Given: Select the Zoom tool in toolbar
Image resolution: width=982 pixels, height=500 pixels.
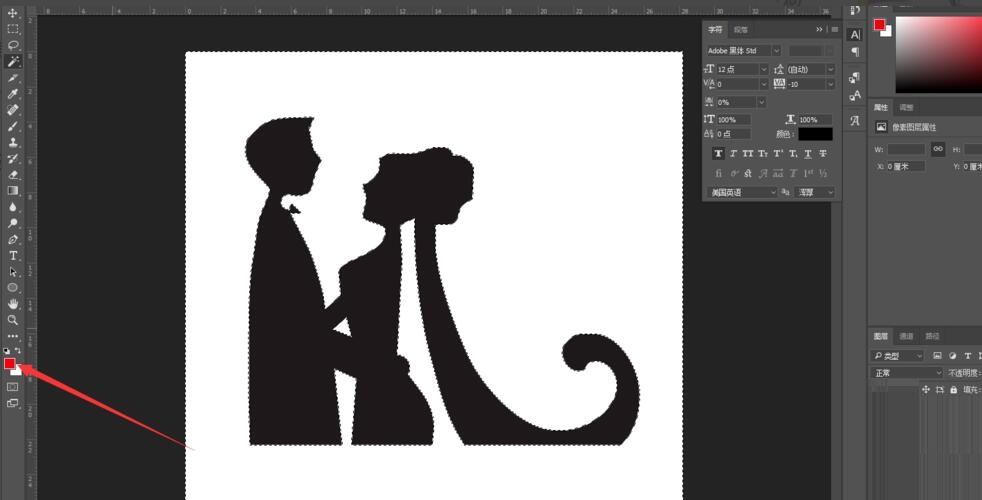Looking at the screenshot, I should 13,320.
